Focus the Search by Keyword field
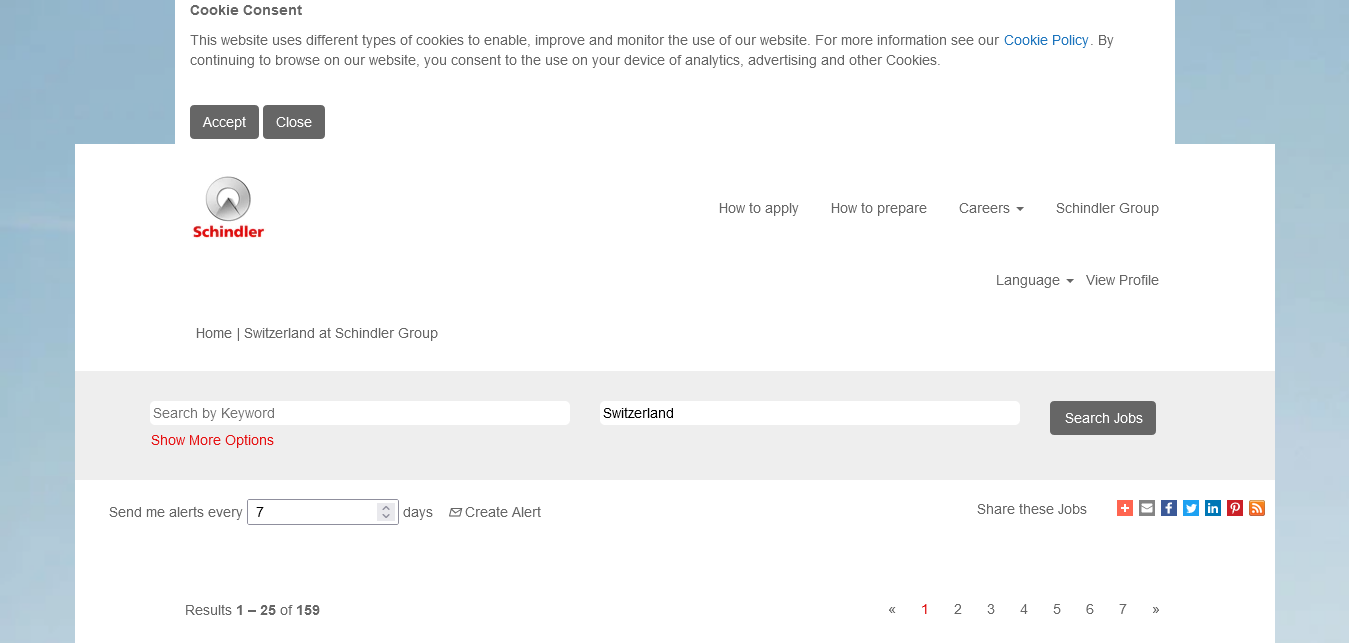Viewport: 1366px width, 643px height. (x=360, y=413)
